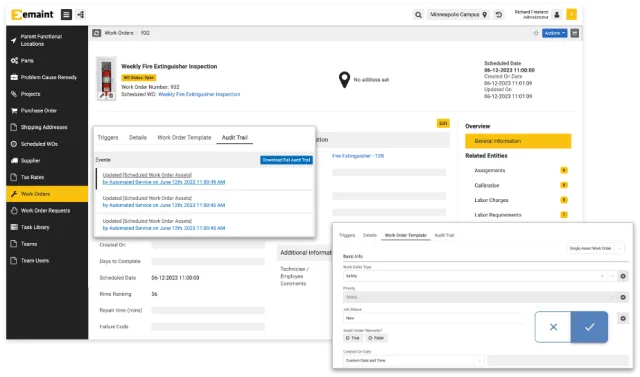Click the Work Orders breadcrumb
The image size is (640, 377).
[x=119, y=33]
